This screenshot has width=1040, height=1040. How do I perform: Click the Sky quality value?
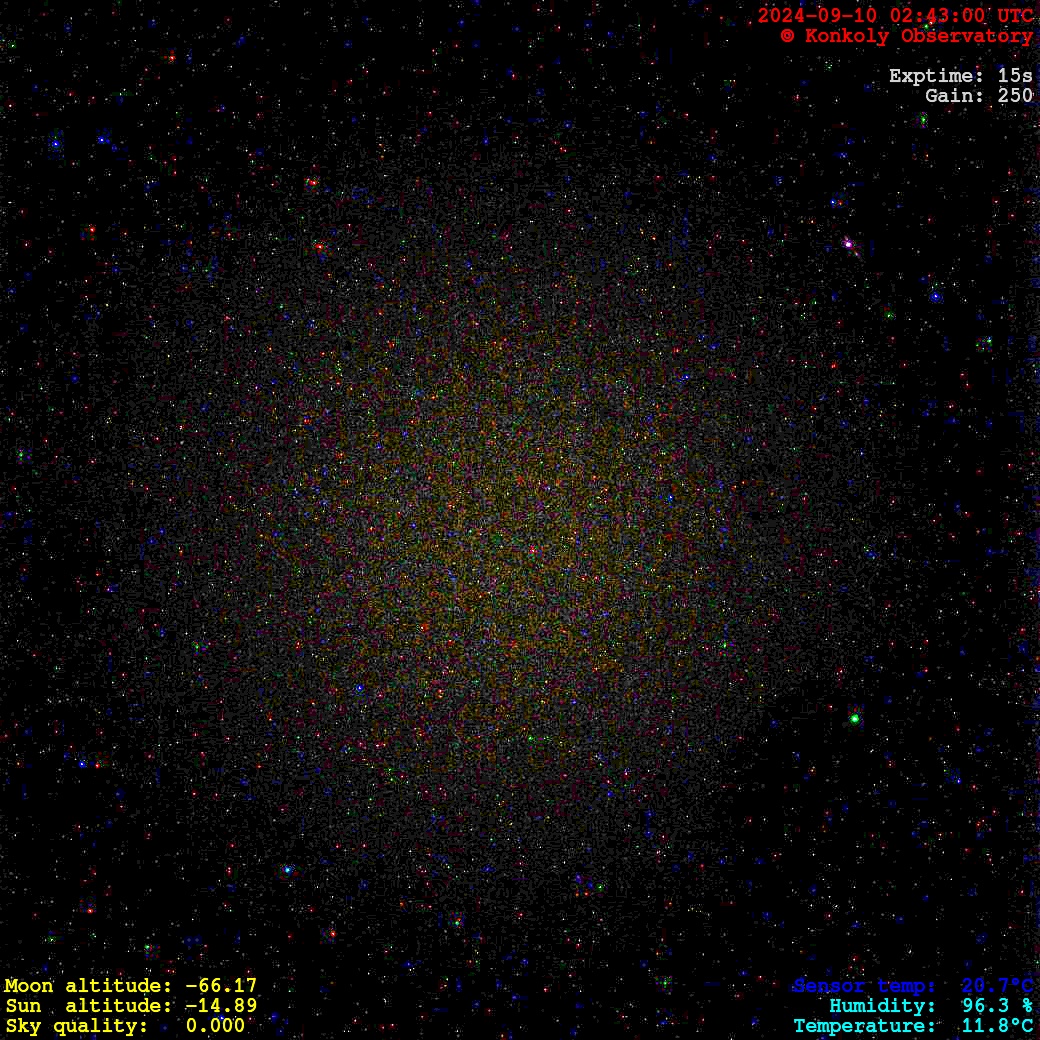(125, 1026)
